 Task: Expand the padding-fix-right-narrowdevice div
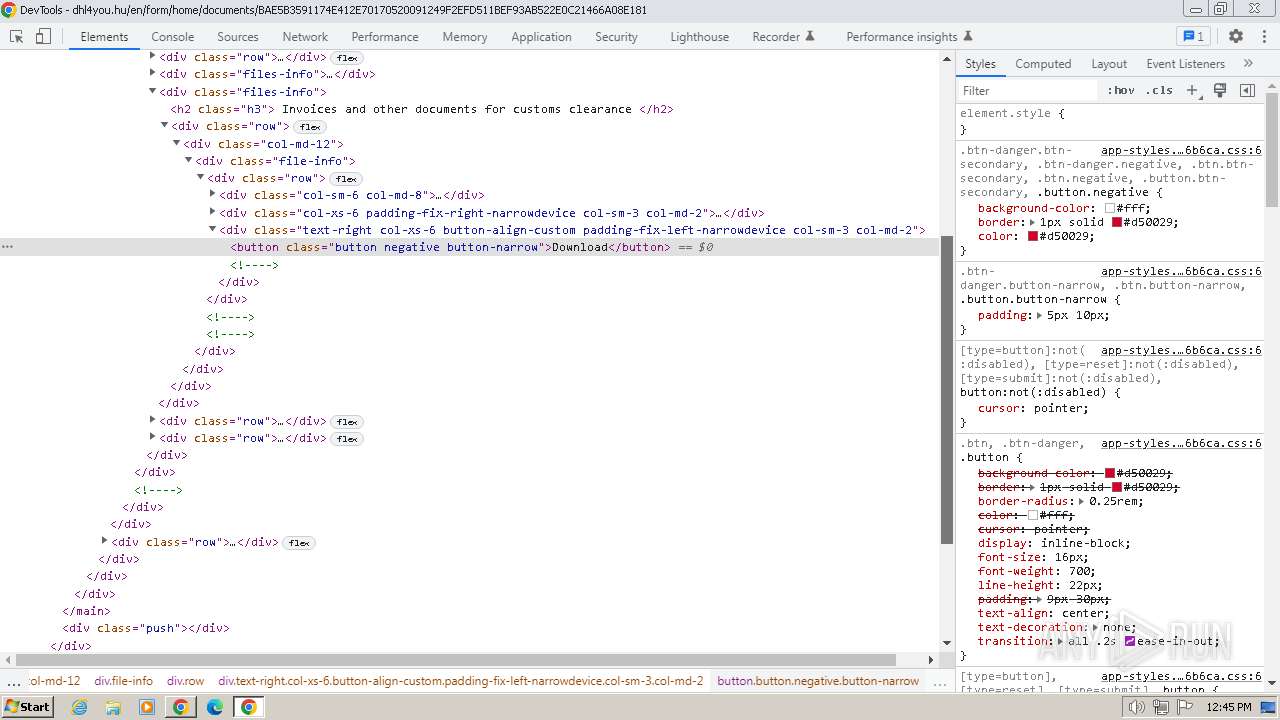pyautogui.click(x=212, y=212)
